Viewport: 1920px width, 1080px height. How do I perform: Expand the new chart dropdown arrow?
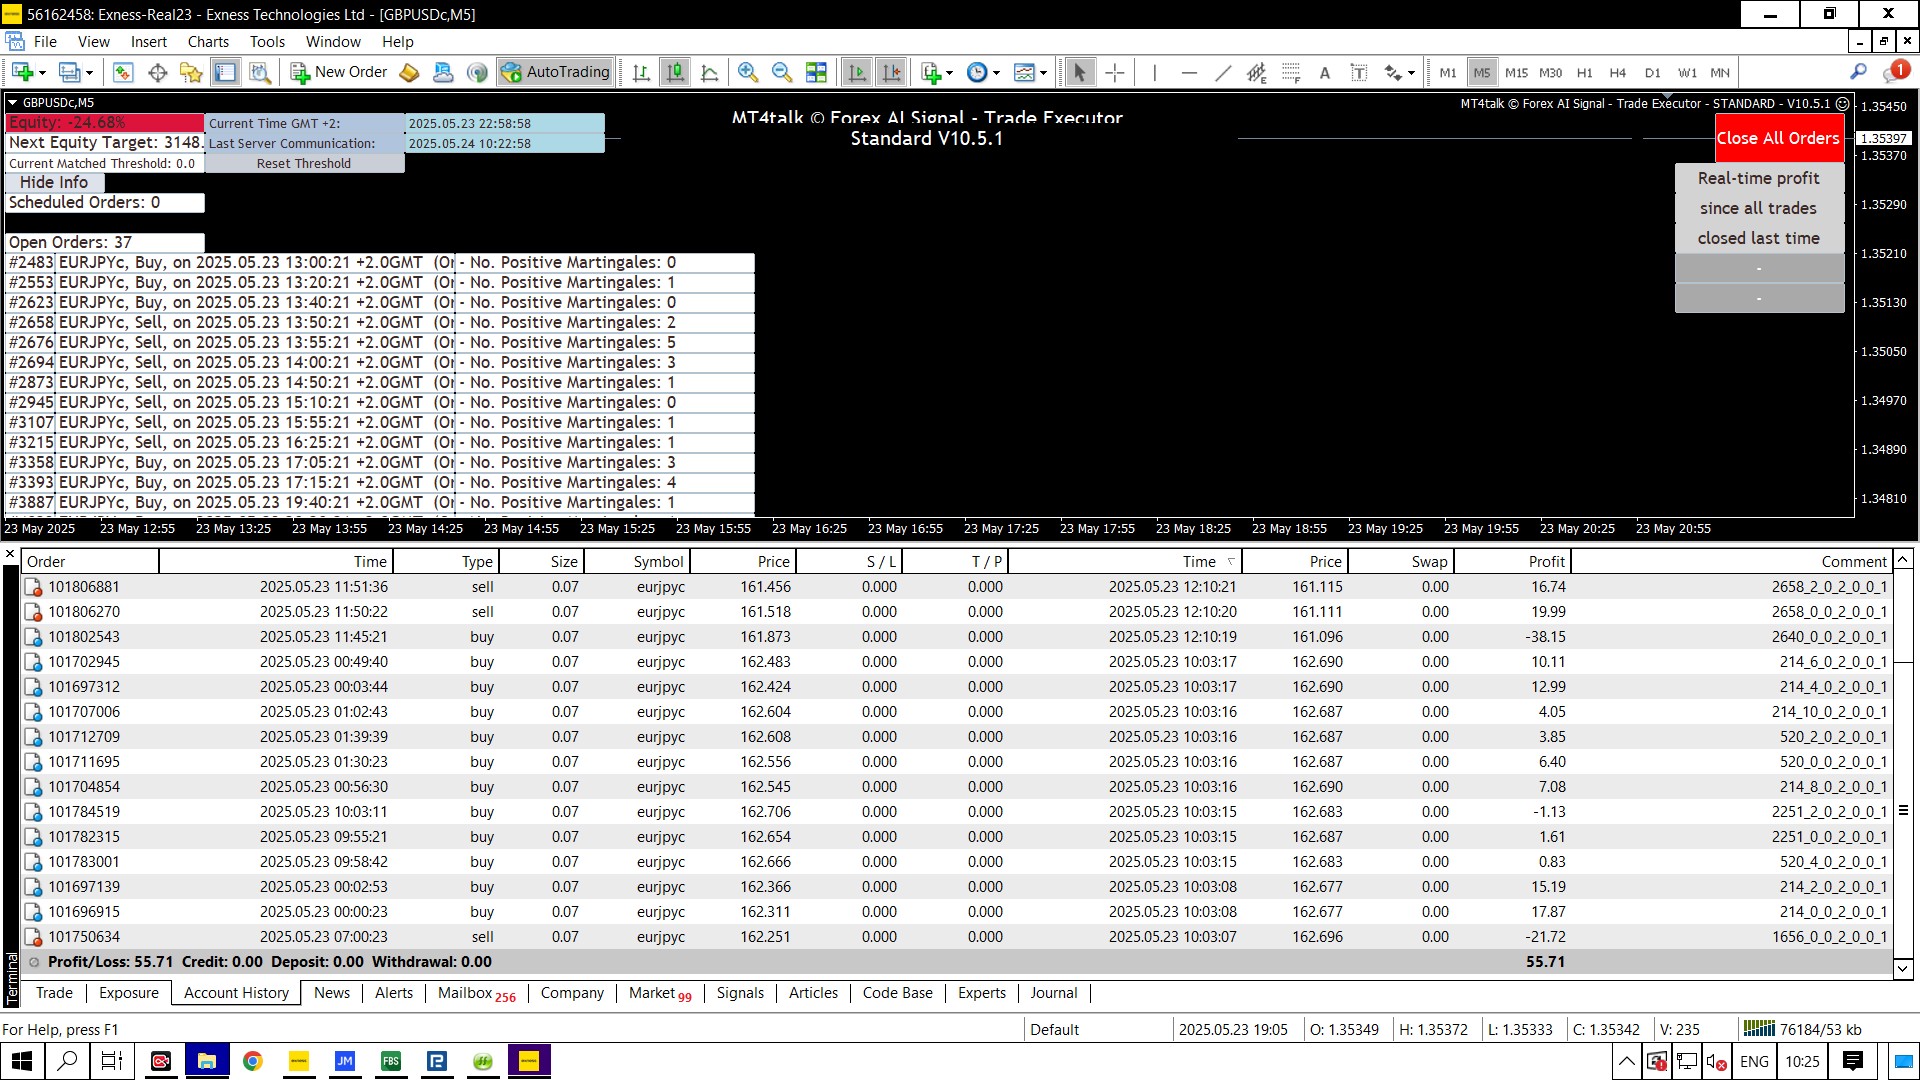[42, 72]
